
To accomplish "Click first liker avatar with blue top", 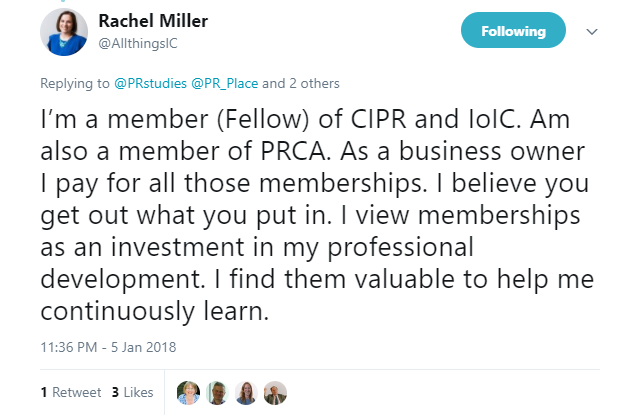I will (186, 393).
